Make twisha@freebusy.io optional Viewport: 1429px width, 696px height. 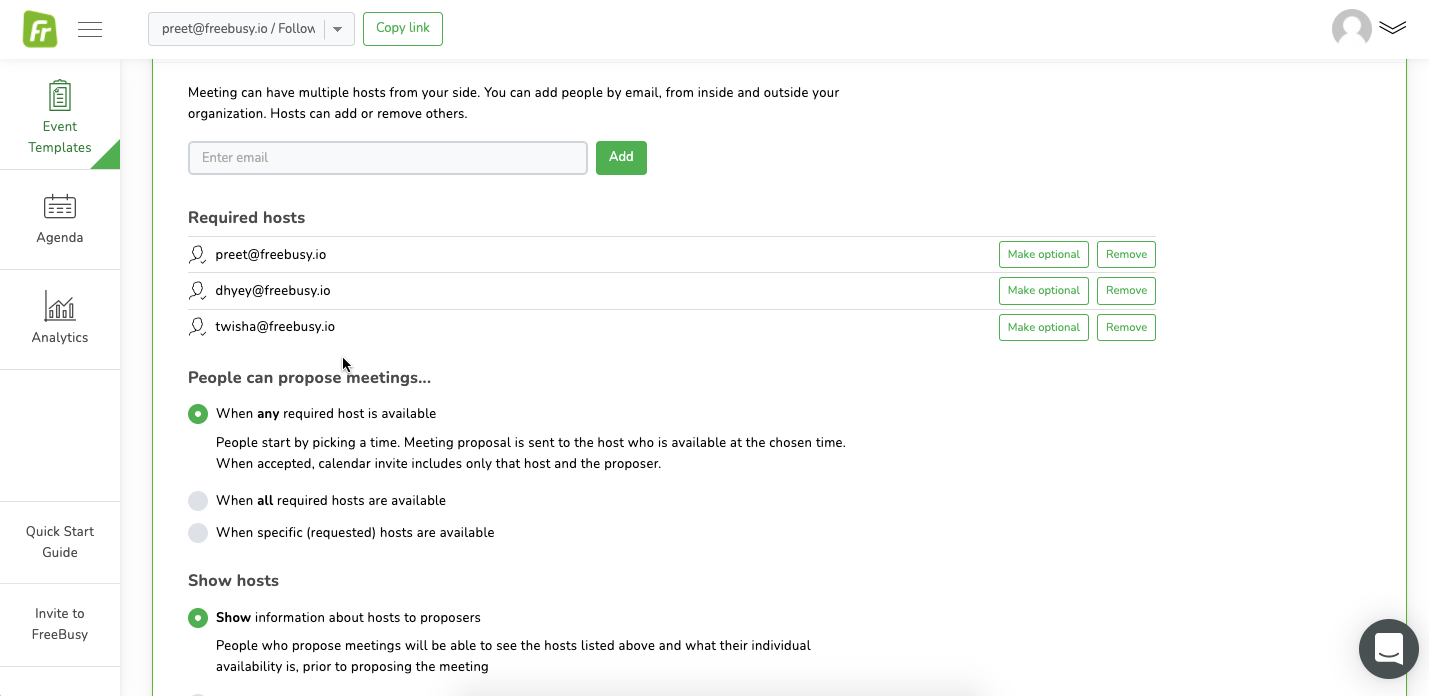coord(1044,328)
